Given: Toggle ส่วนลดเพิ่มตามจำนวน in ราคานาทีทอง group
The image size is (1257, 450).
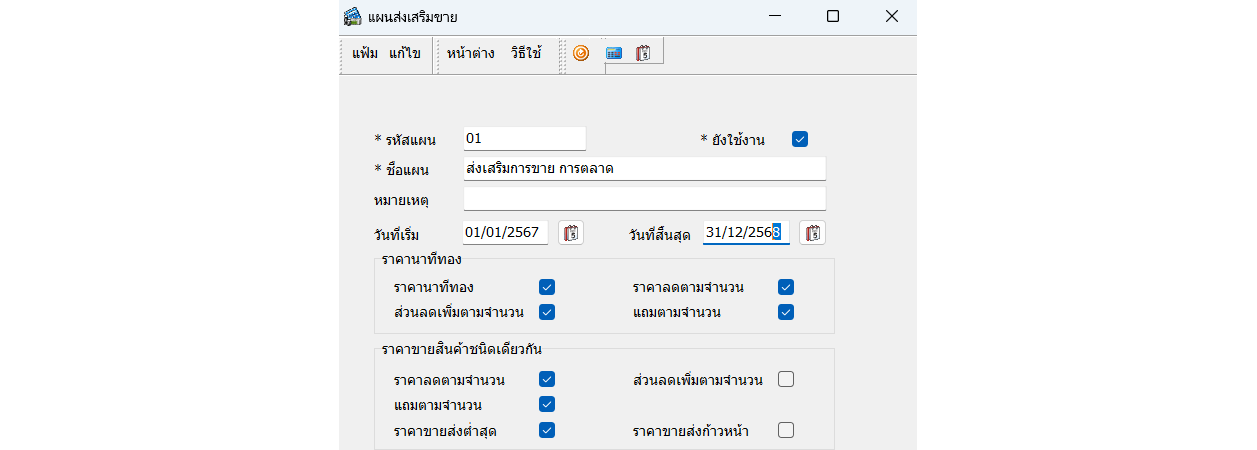Looking at the screenshot, I should 547,312.
